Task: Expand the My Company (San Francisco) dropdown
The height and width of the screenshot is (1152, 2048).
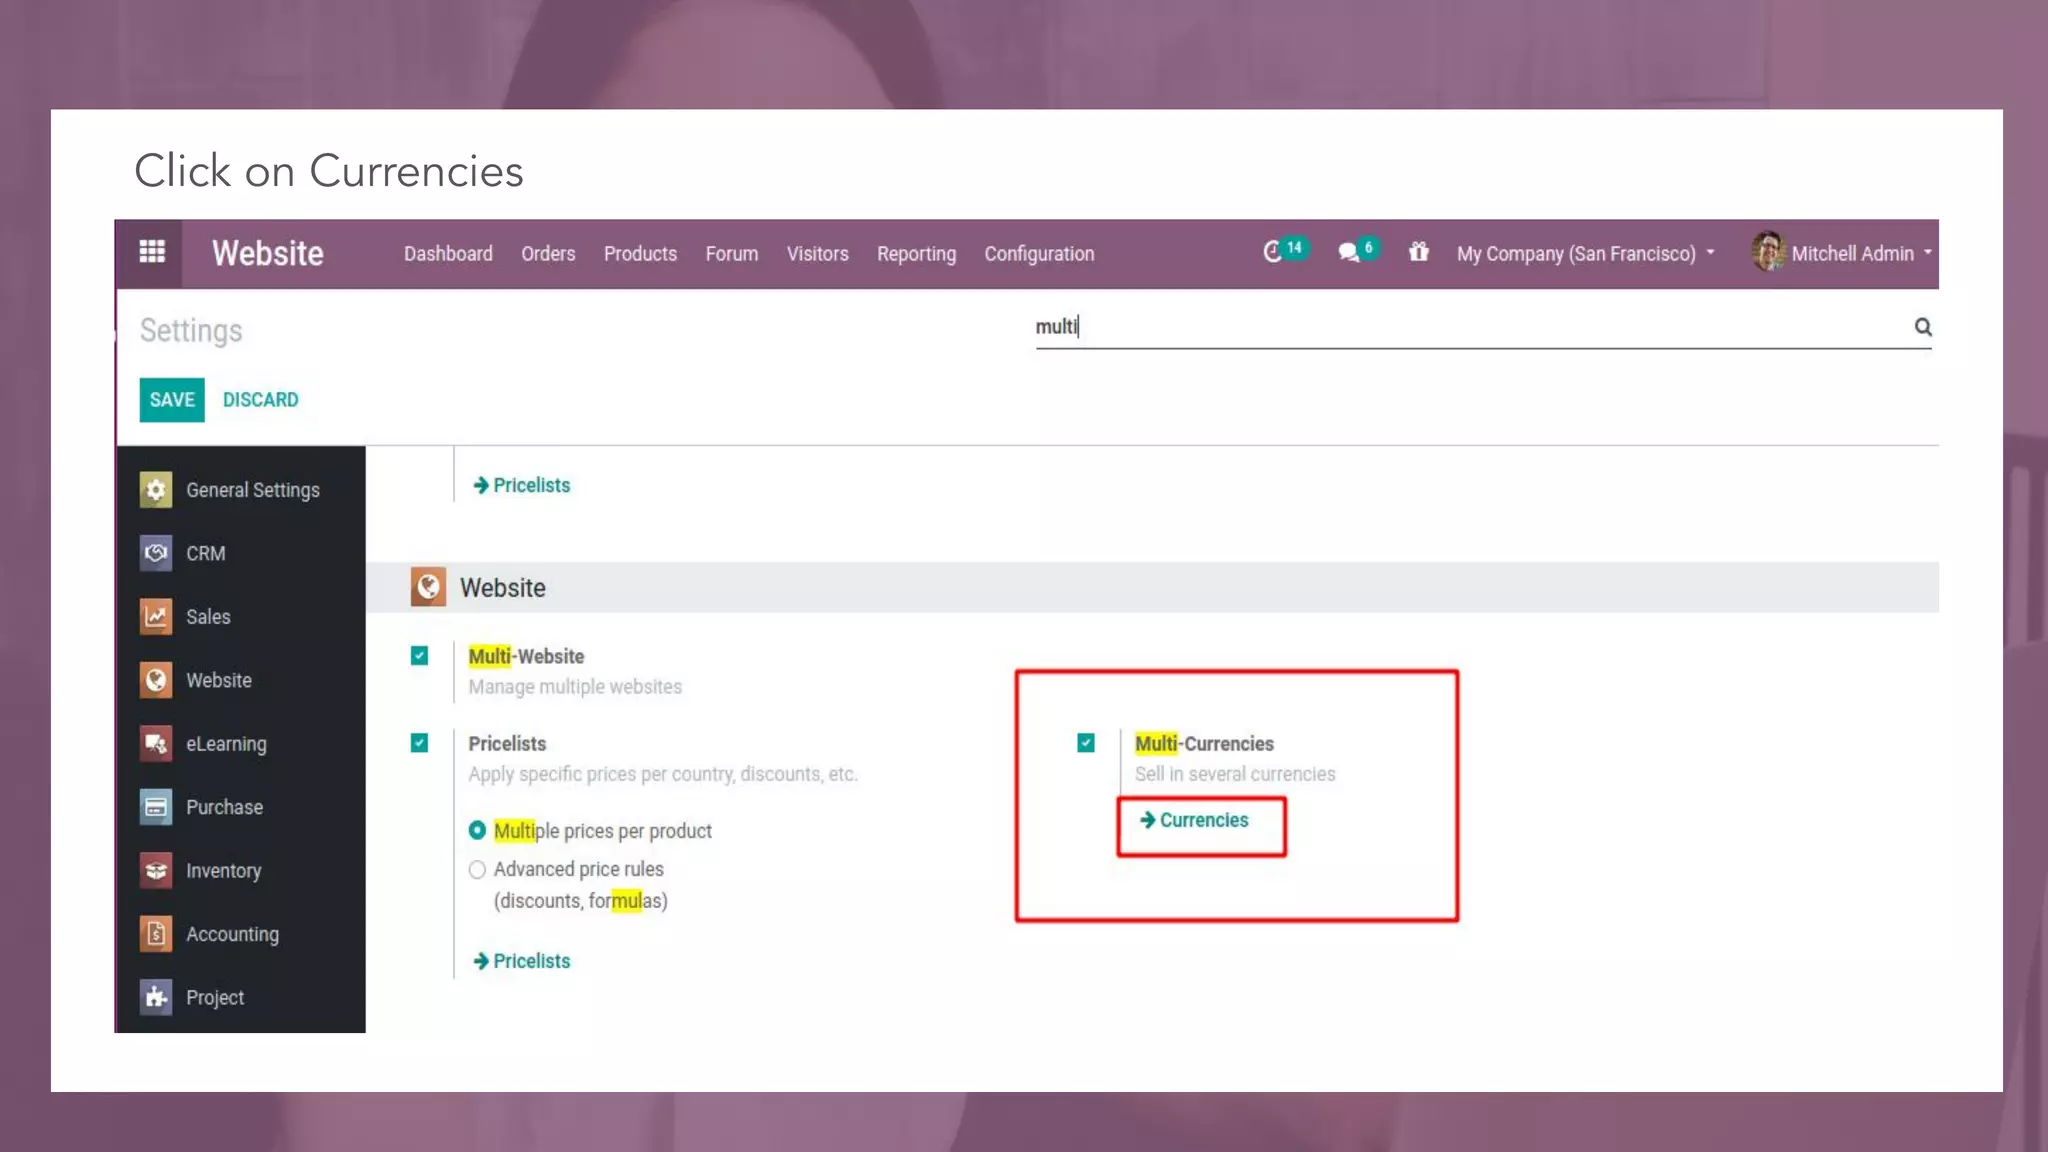Action: coord(1585,253)
